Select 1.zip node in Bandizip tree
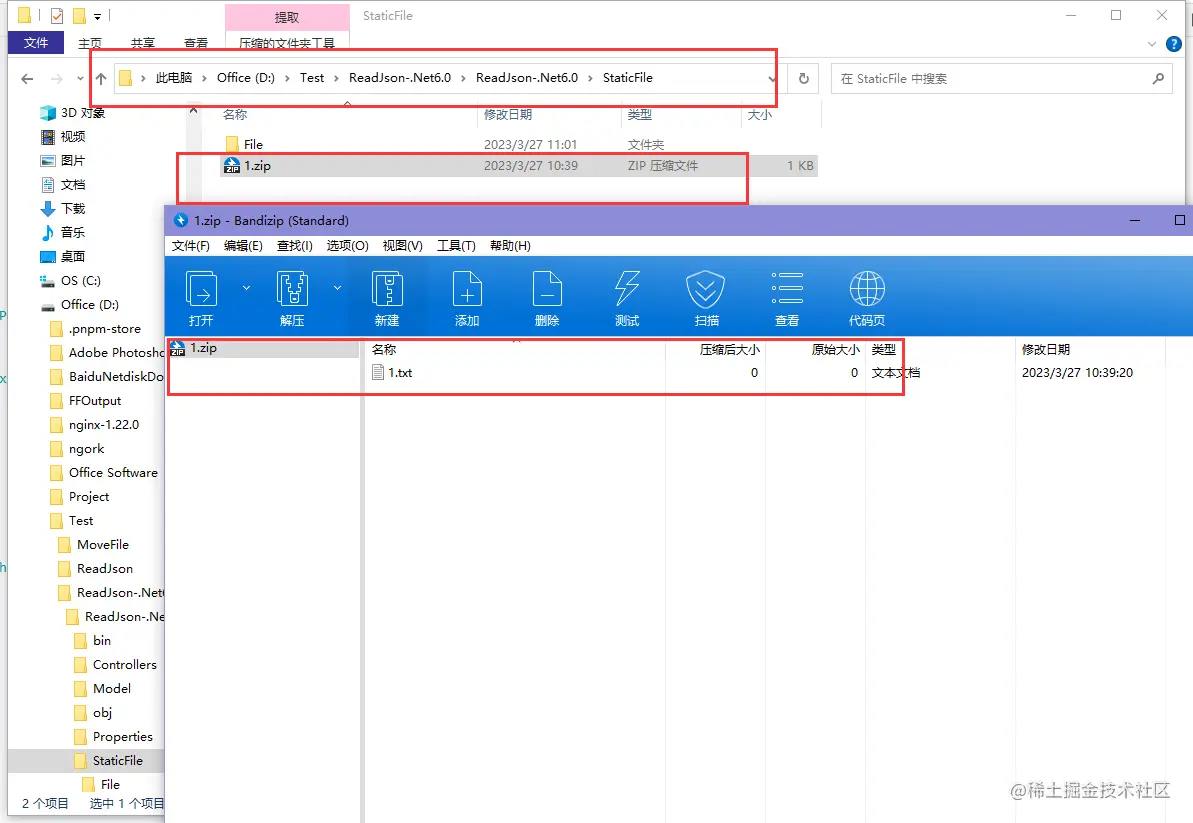This screenshot has height=823, width=1193. coord(203,348)
